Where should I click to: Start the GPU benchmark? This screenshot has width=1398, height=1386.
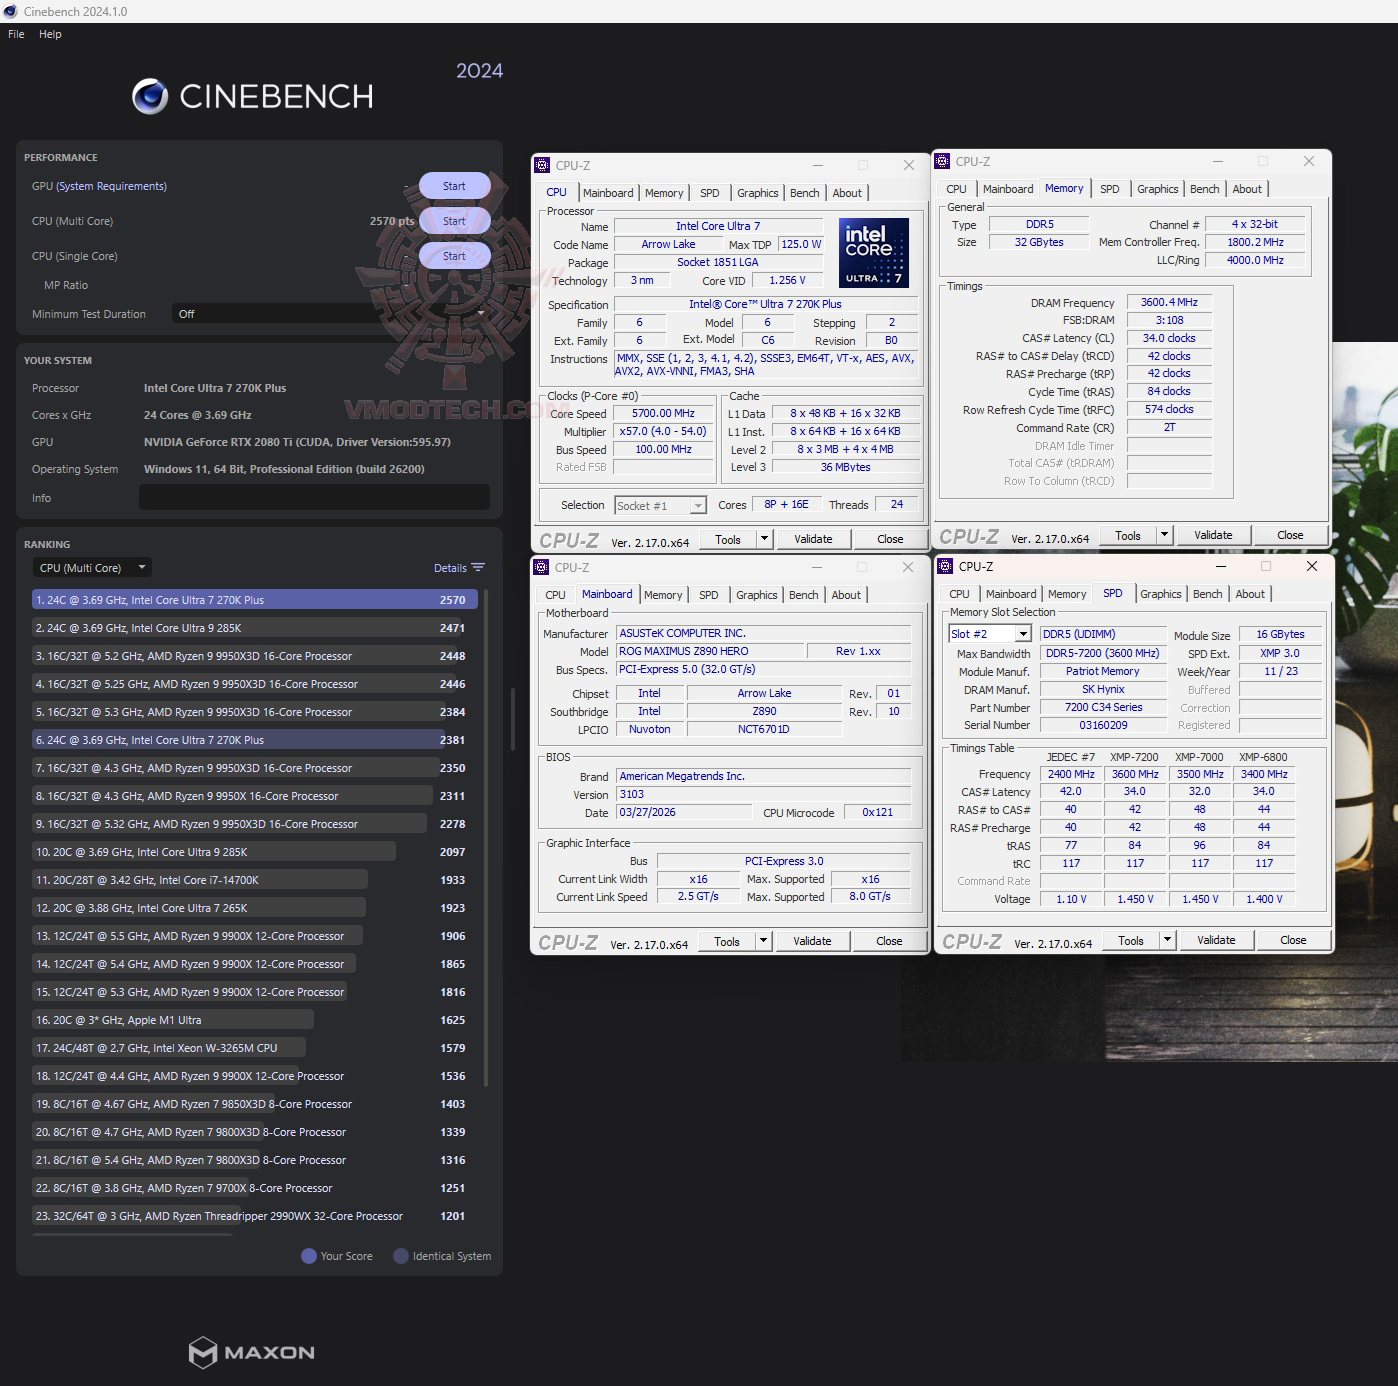[x=454, y=186]
